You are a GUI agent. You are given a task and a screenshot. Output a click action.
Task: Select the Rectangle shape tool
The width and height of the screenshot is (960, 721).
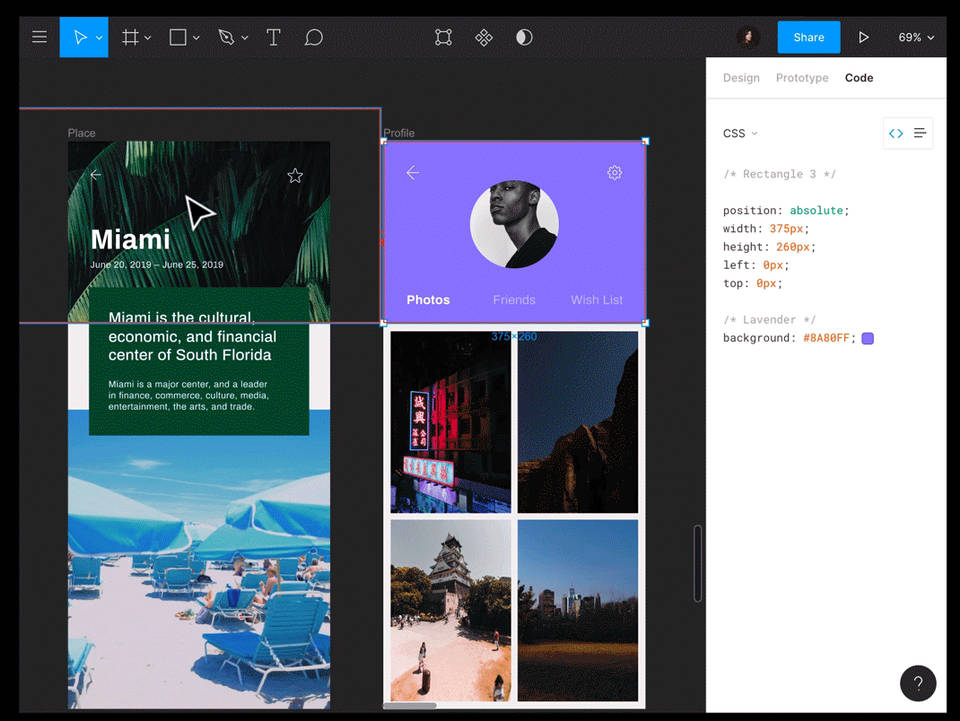(x=178, y=37)
